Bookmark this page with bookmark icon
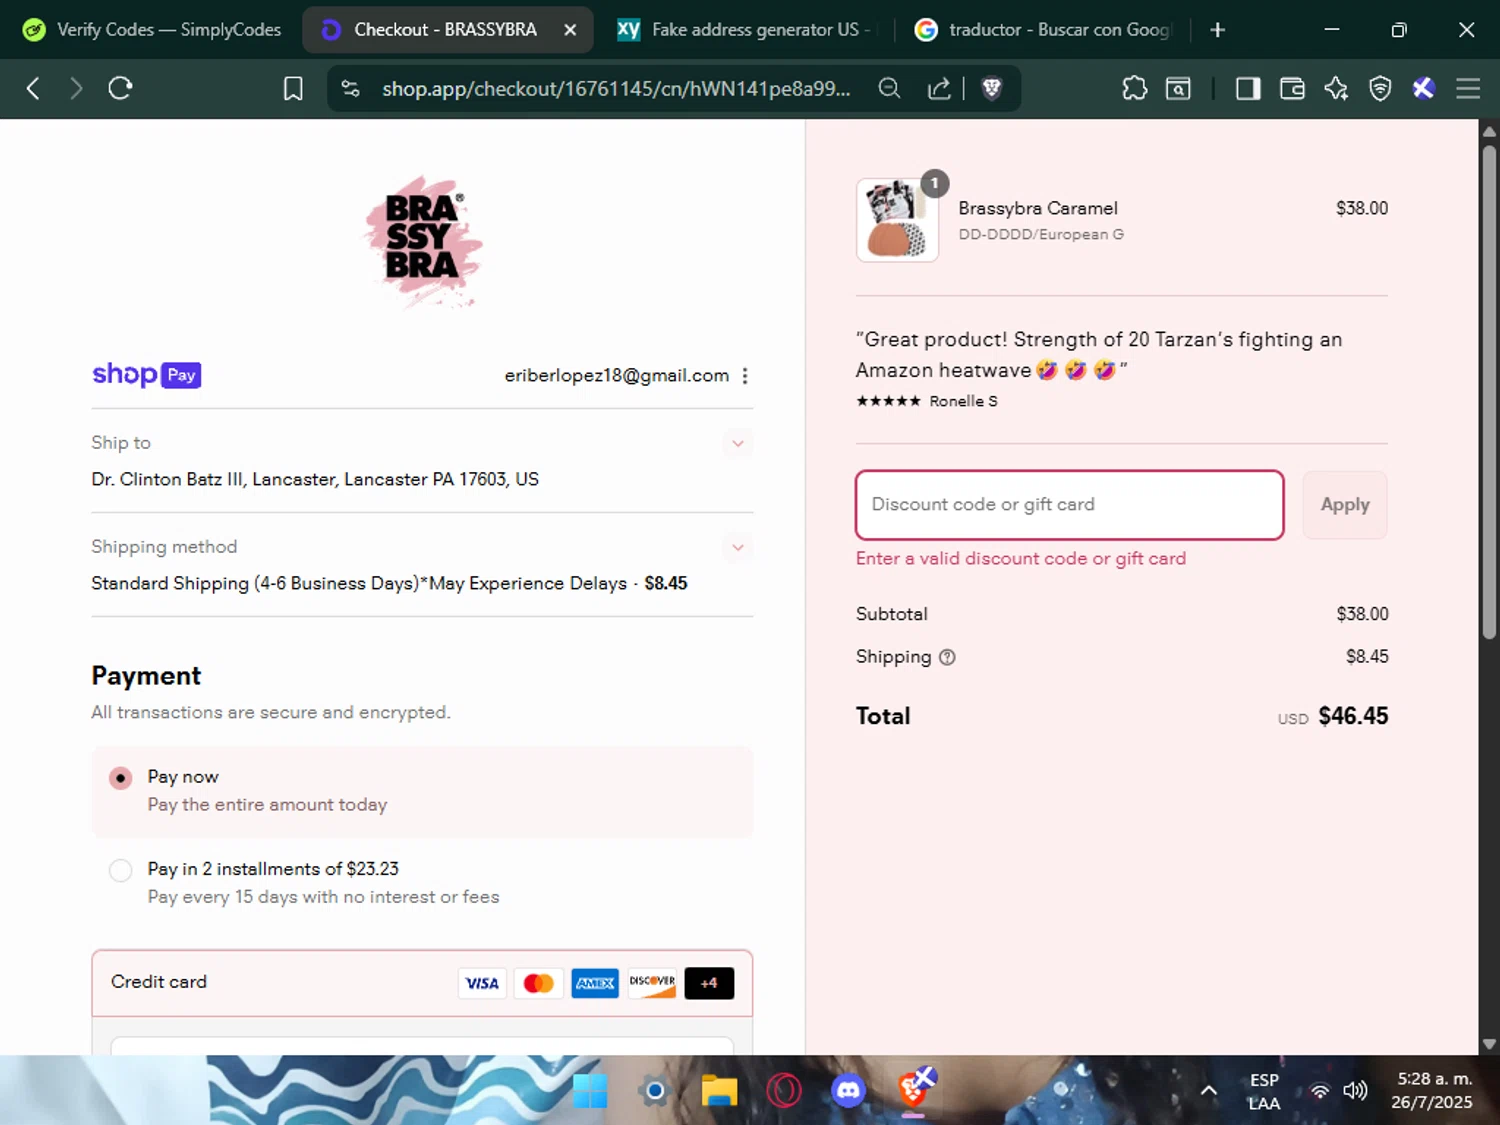The height and width of the screenshot is (1125, 1500). (x=293, y=89)
